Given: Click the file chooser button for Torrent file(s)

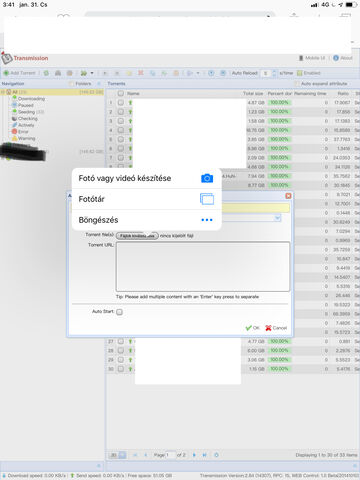Looking at the screenshot, I should (137, 236).
